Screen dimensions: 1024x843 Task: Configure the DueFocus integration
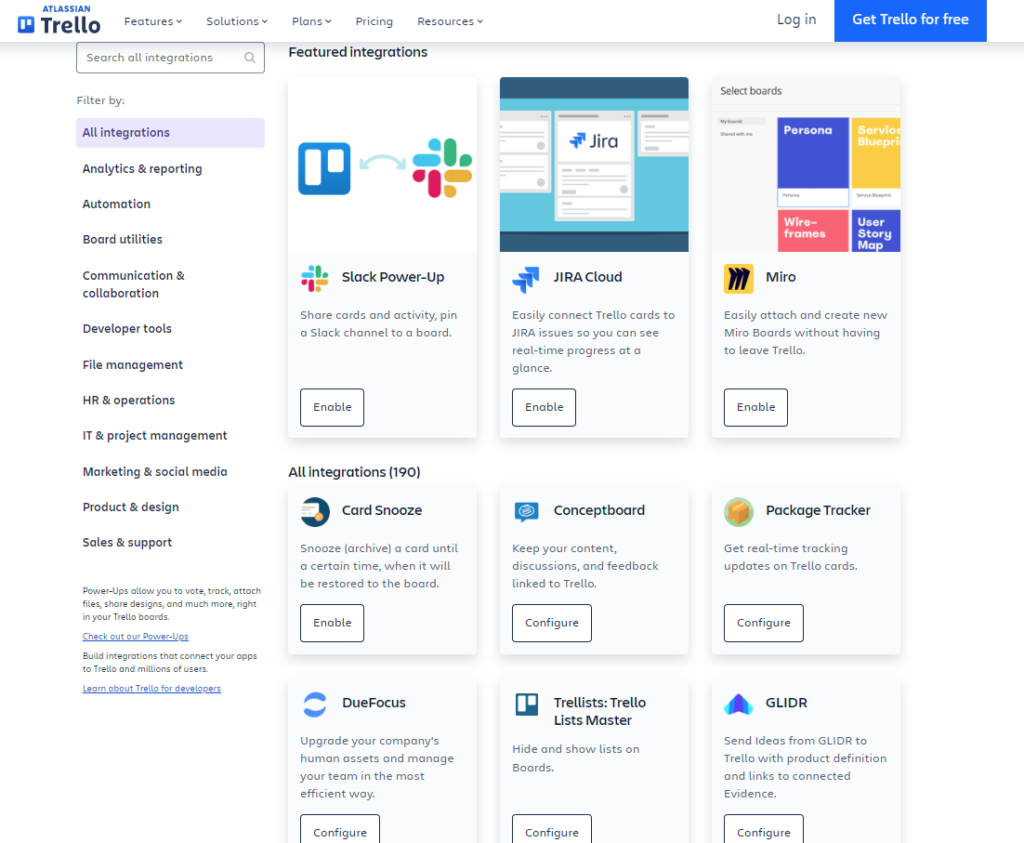point(340,831)
